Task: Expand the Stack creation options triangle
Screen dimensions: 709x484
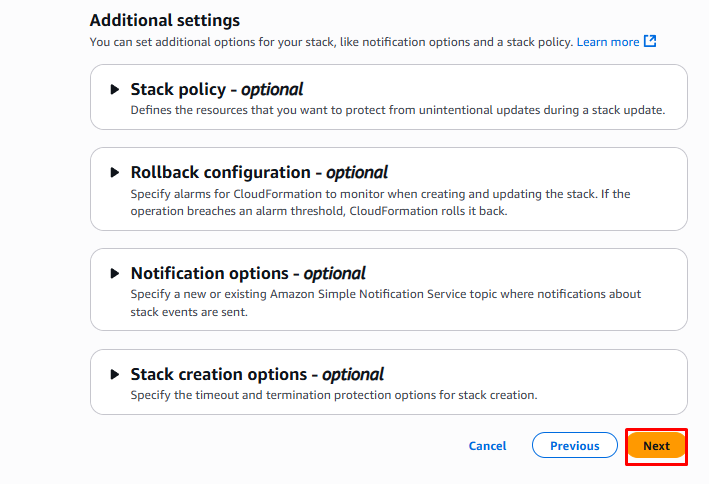Action: pos(115,375)
